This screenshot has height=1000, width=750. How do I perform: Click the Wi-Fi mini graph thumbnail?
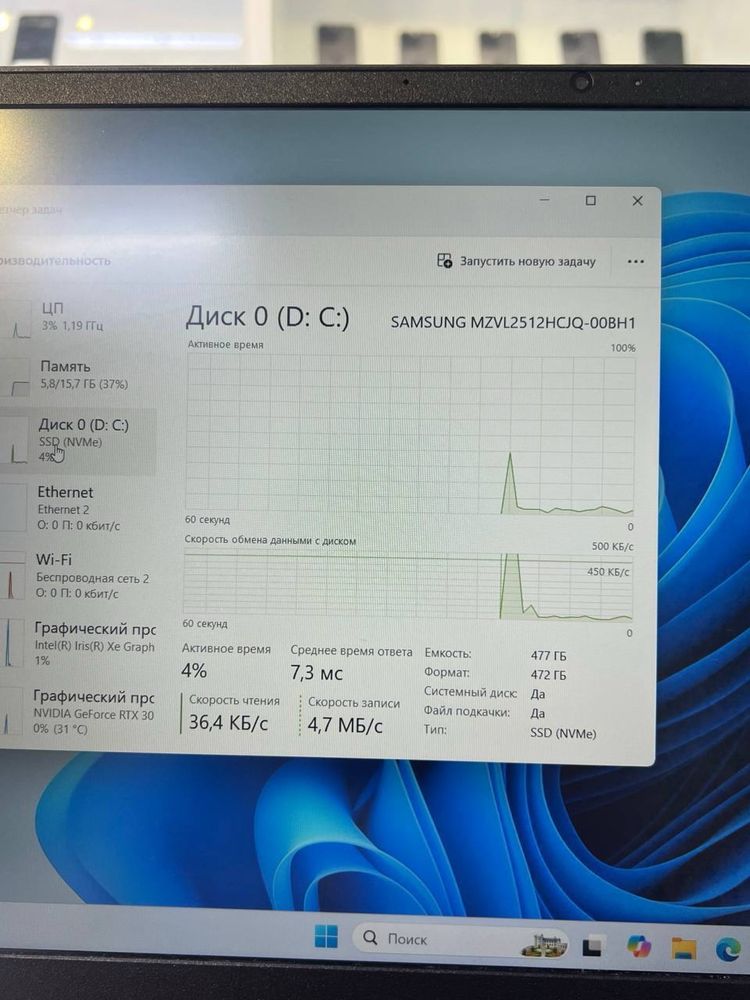click(x=13, y=577)
